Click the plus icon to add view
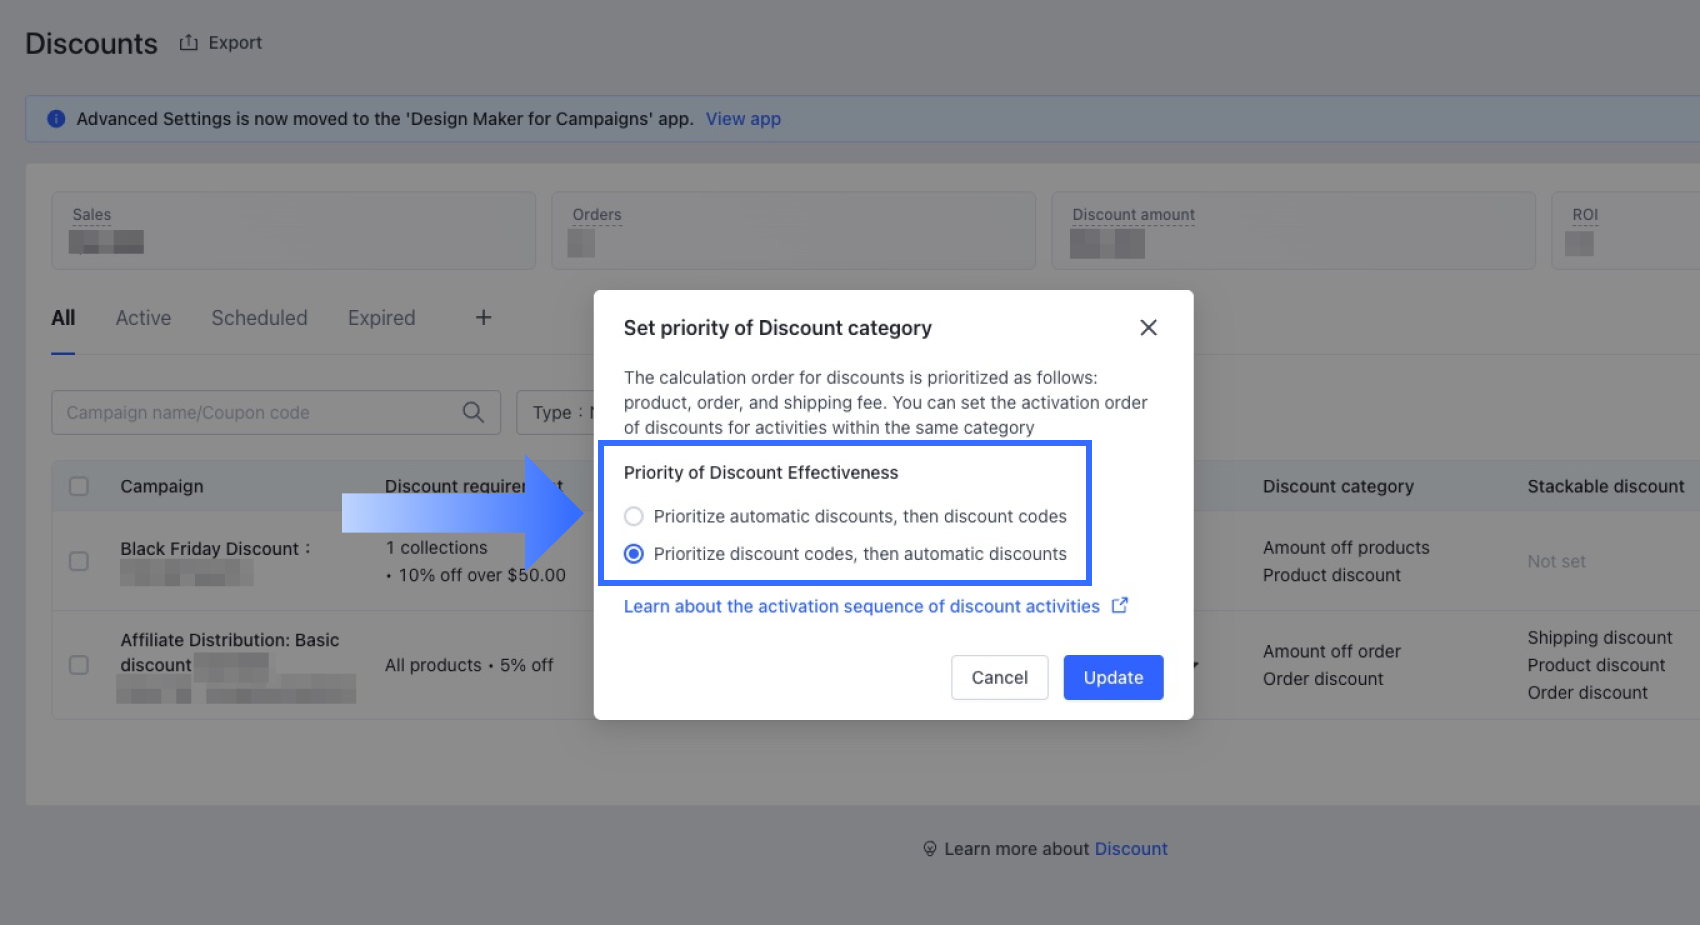 pyautogui.click(x=483, y=318)
